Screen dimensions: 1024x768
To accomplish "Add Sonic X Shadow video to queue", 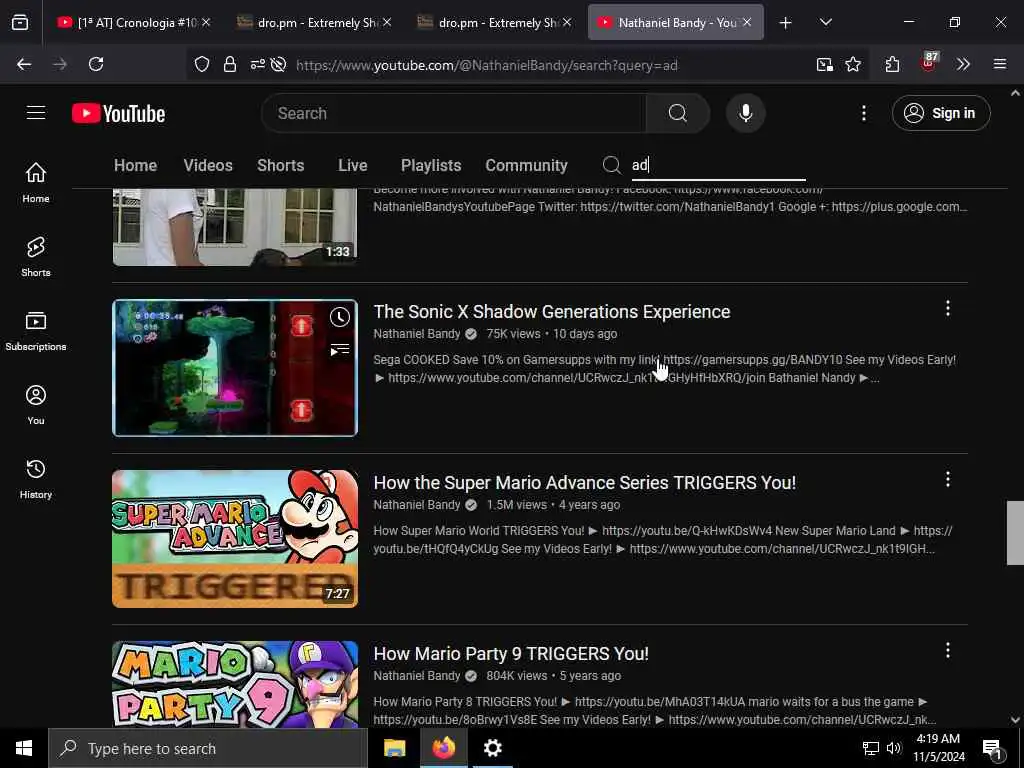I will click(340, 350).
